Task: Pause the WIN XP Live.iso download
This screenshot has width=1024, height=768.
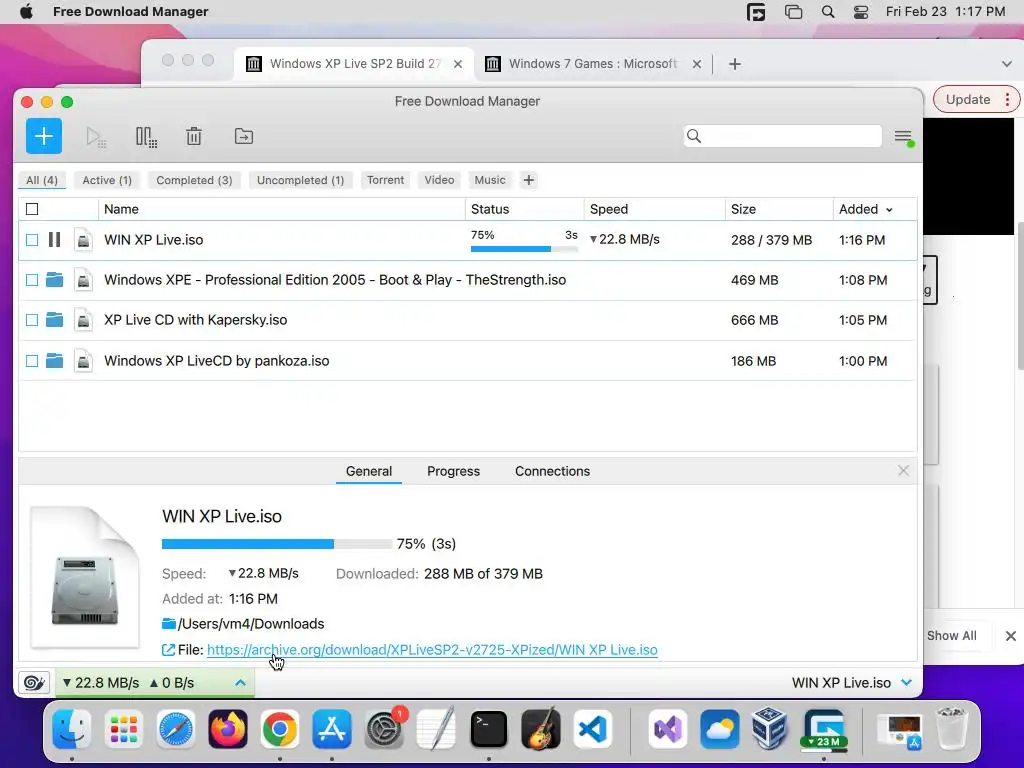Action: point(54,240)
